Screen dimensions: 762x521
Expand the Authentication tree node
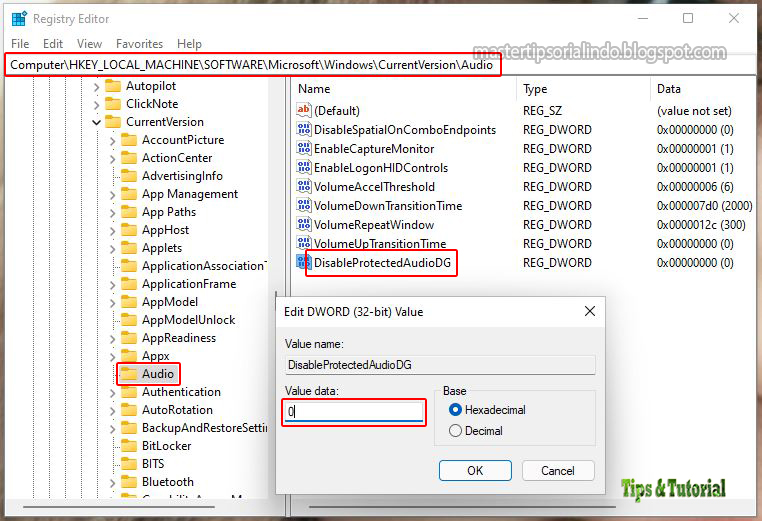tap(112, 393)
